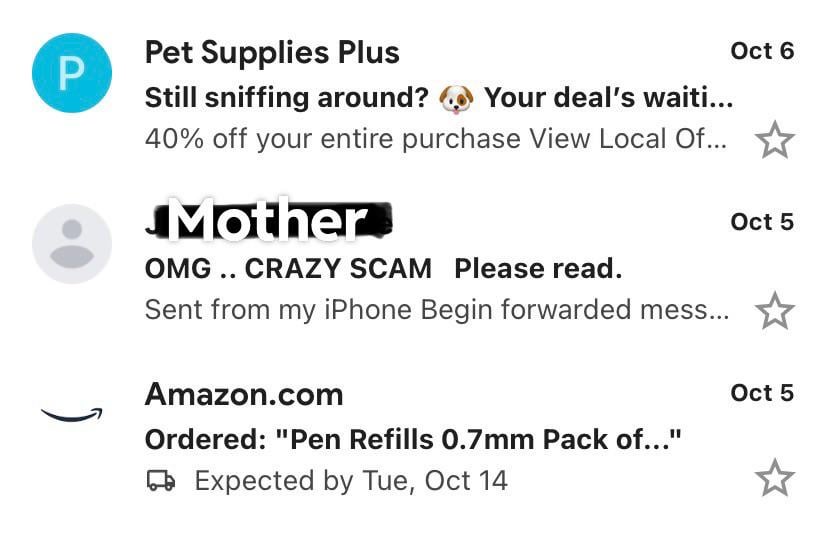Star the CRAZY SCAM email
The width and height of the screenshot is (828, 541).
coord(774,311)
